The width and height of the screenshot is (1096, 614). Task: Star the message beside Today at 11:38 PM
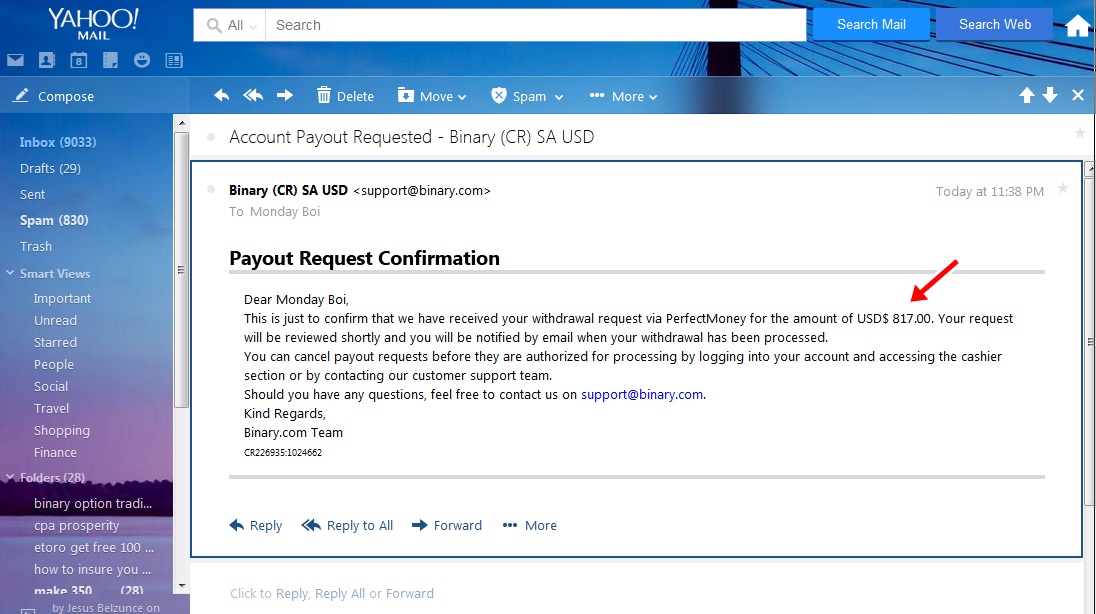1063,187
